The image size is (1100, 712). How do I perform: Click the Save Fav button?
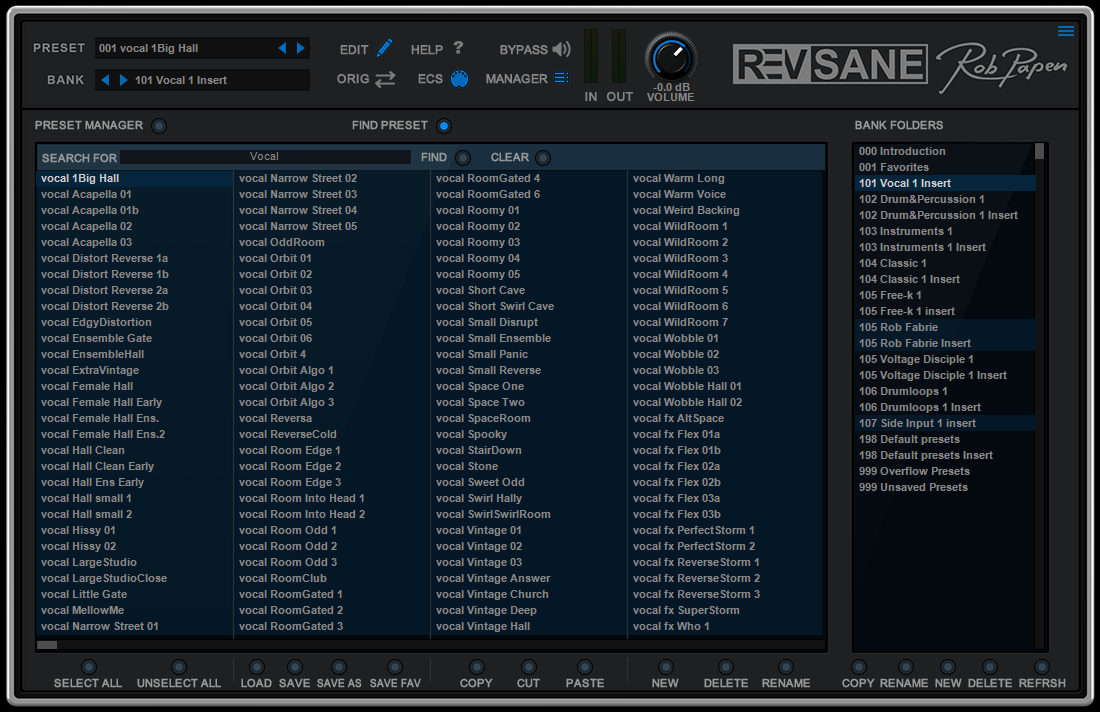coord(395,667)
